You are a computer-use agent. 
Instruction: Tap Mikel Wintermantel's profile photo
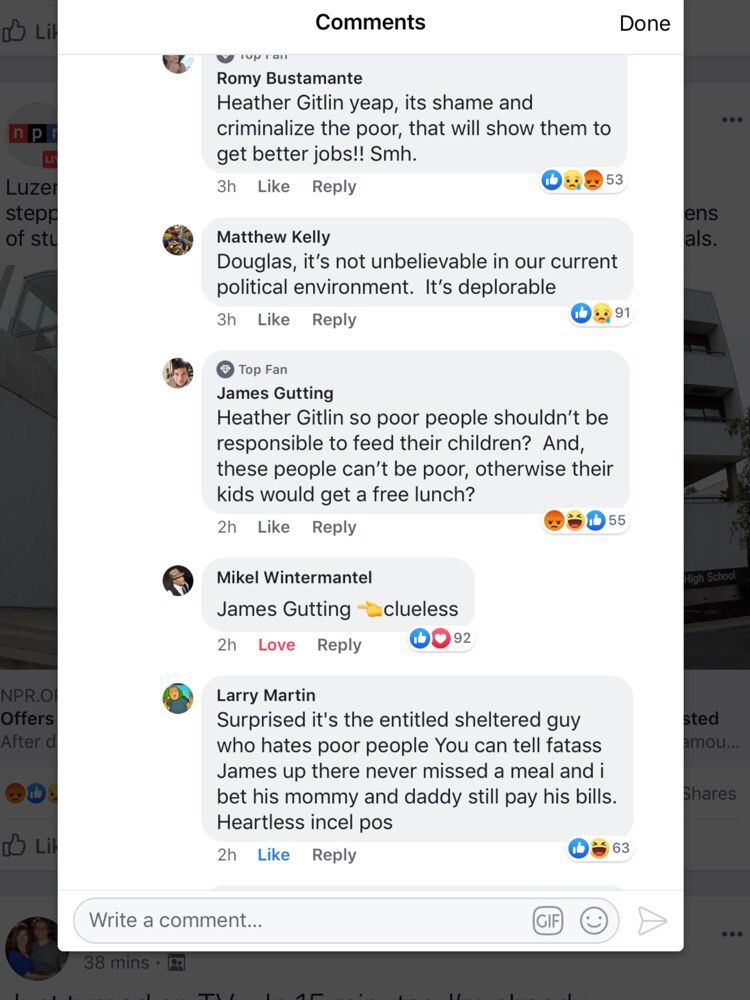(178, 580)
